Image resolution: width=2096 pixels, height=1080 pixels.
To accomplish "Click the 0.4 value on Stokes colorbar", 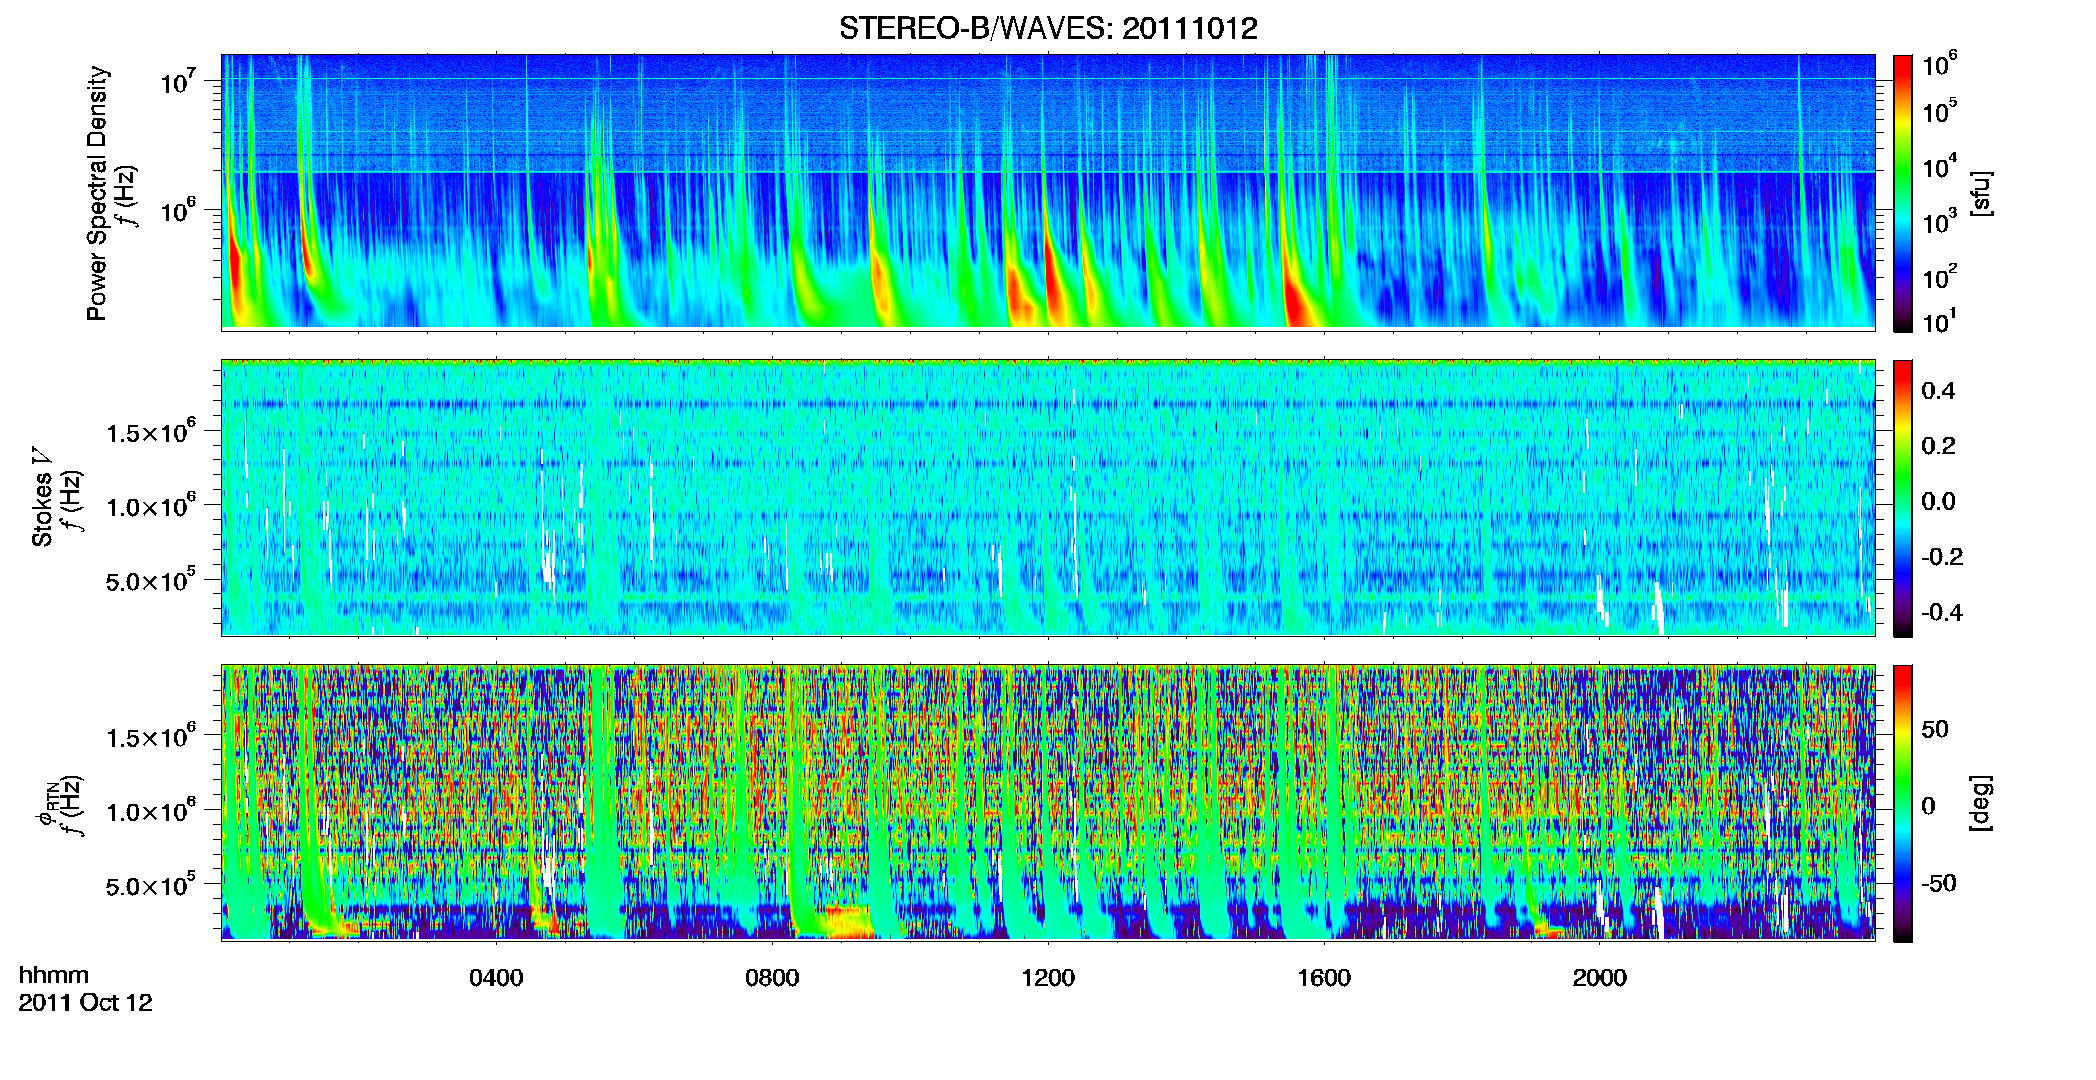I will [x=1938, y=391].
